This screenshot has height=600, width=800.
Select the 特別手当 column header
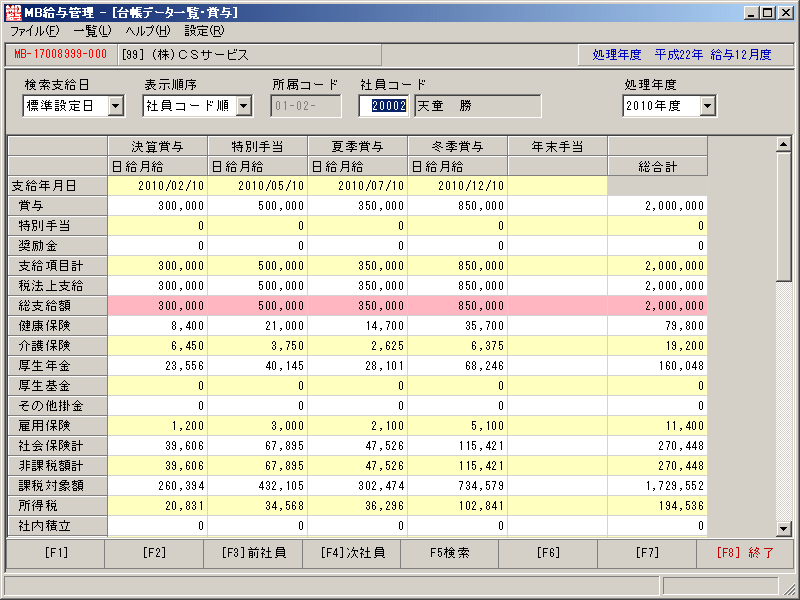pyautogui.click(x=258, y=147)
